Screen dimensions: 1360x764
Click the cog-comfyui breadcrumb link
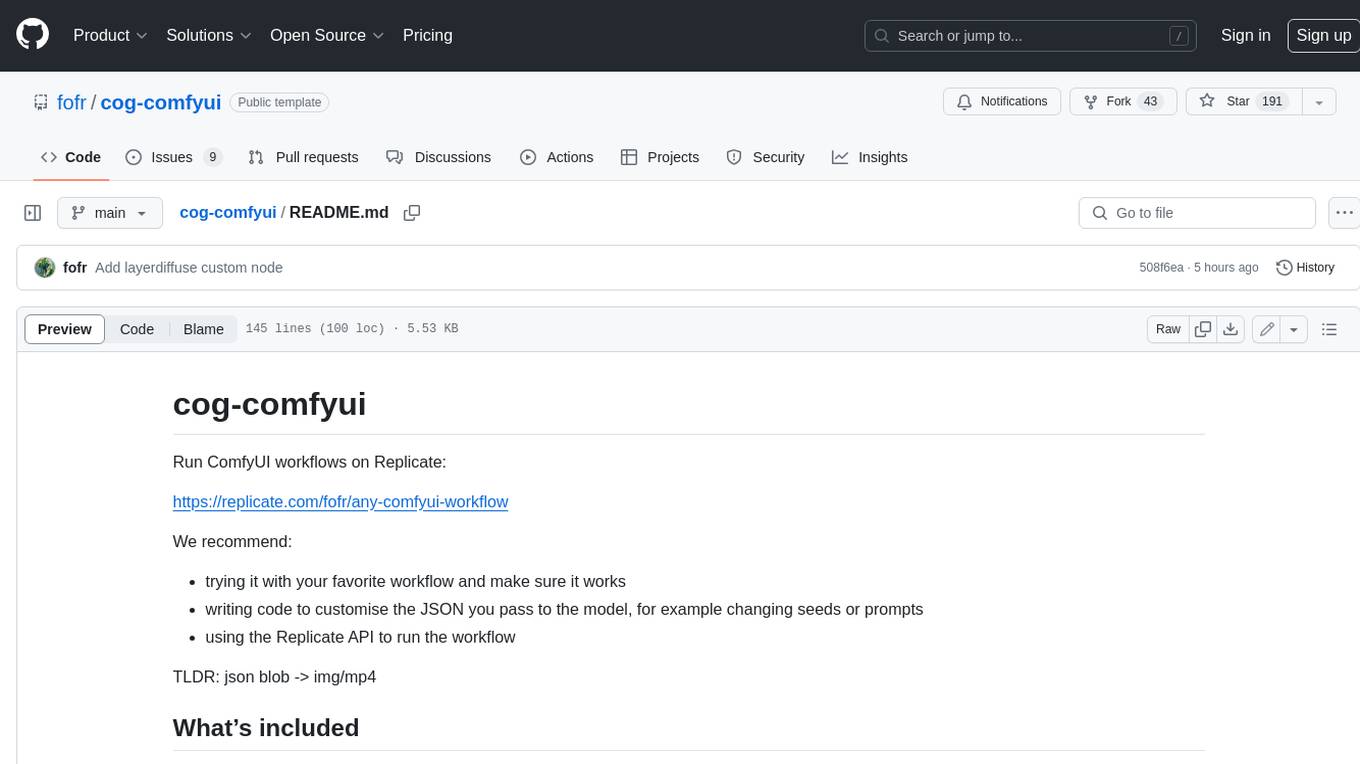coord(228,212)
